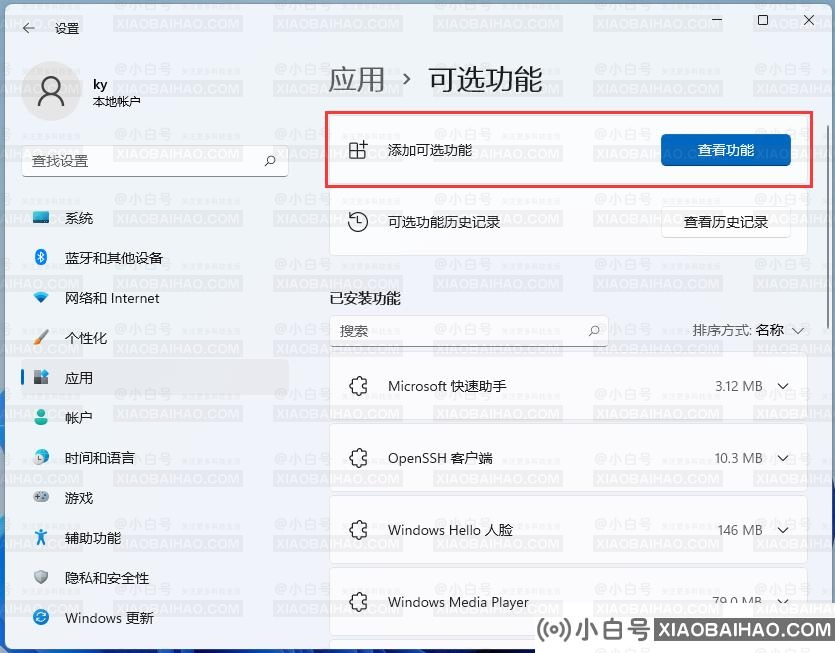Open Windows 更新 settings page

[154, 618]
